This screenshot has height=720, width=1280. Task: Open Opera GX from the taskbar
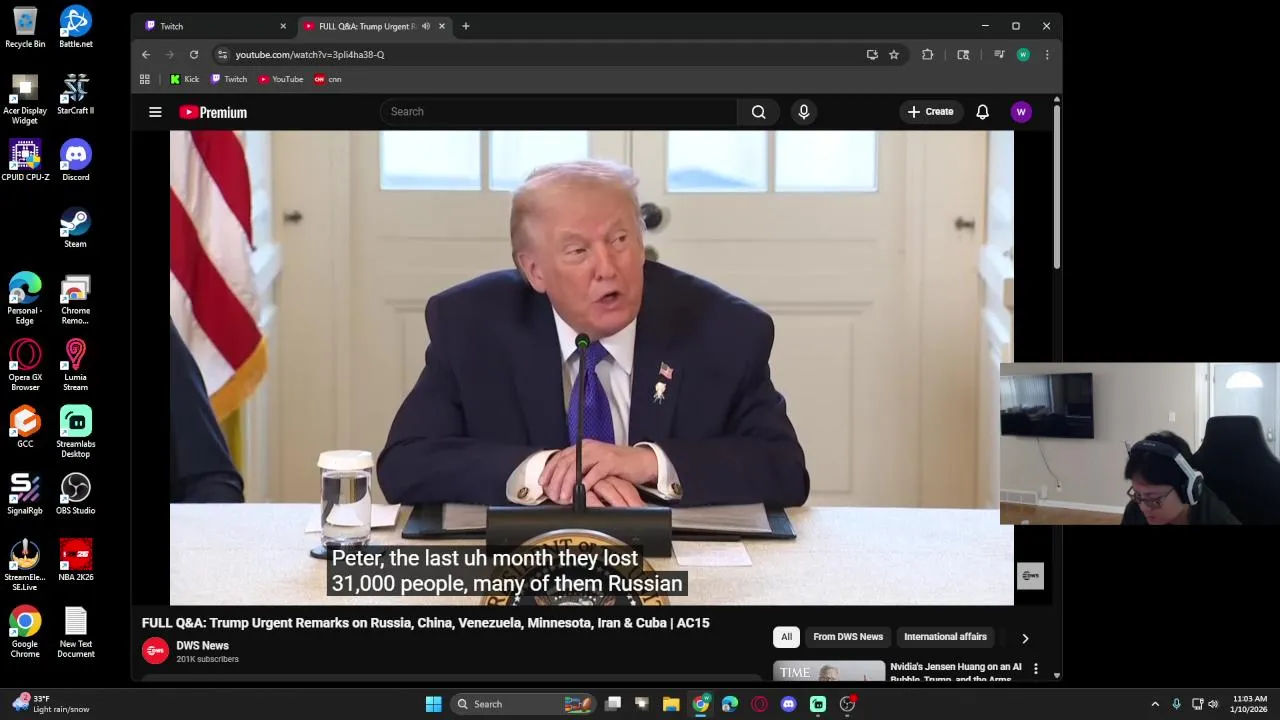click(x=759, y=704)
